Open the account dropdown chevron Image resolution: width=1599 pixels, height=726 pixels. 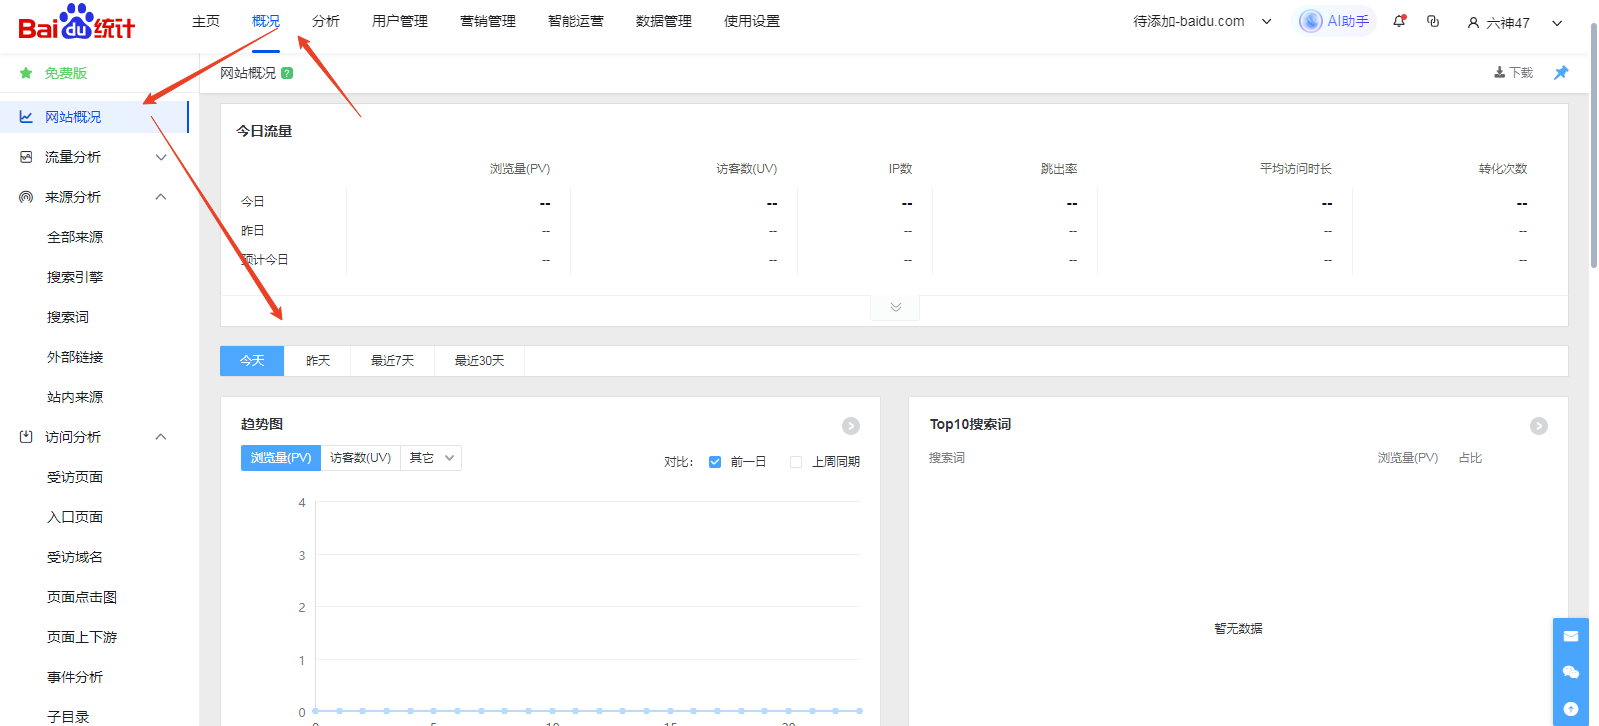(x=1557, y=23)
